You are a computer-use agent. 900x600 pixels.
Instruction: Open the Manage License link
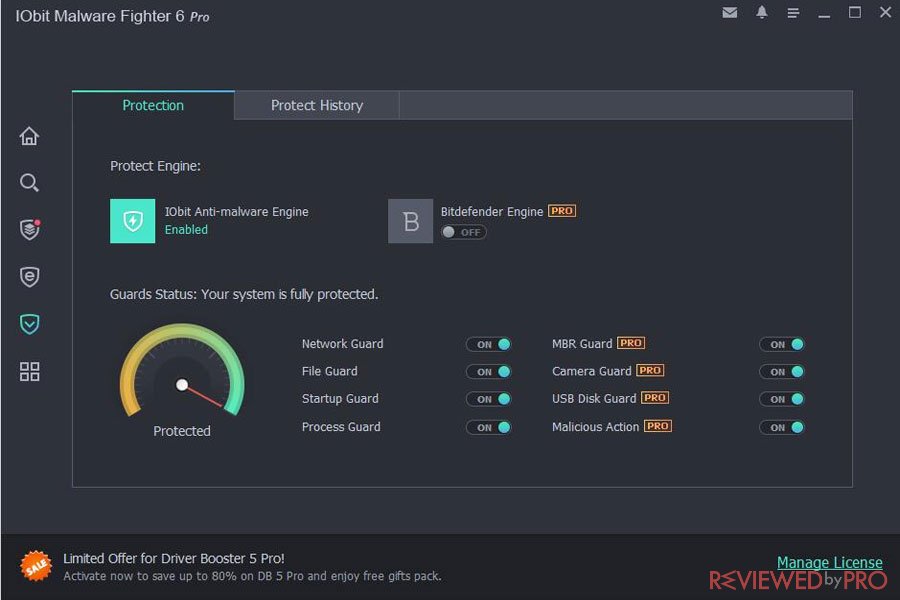829,562
